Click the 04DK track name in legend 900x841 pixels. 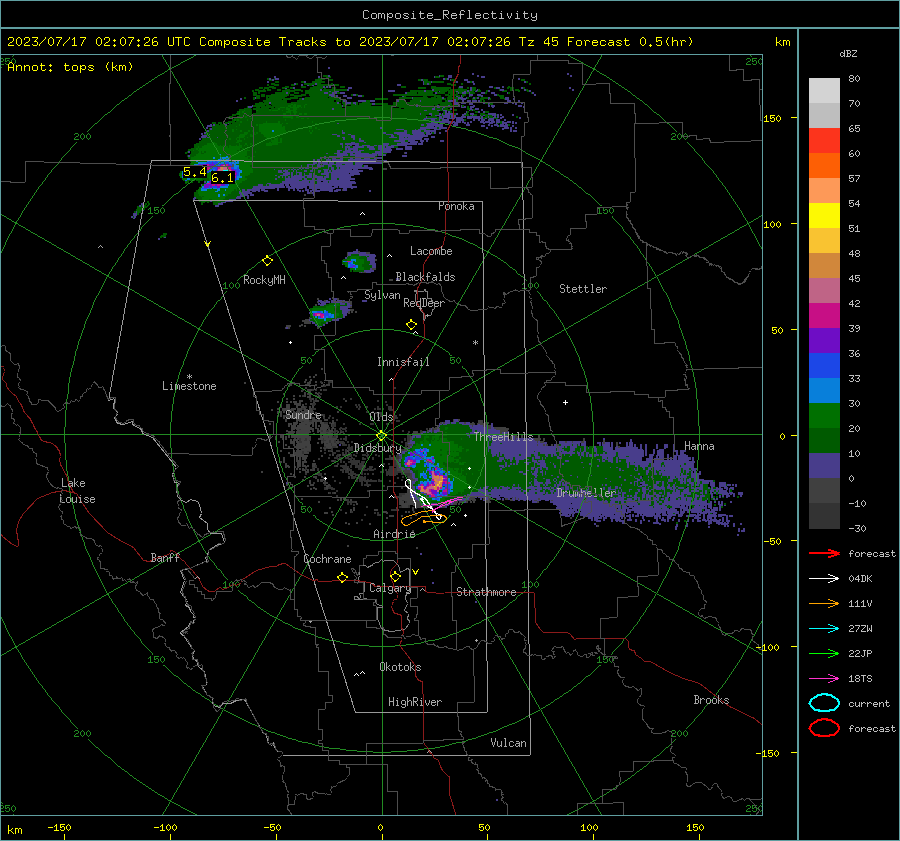tap(860, 579)
